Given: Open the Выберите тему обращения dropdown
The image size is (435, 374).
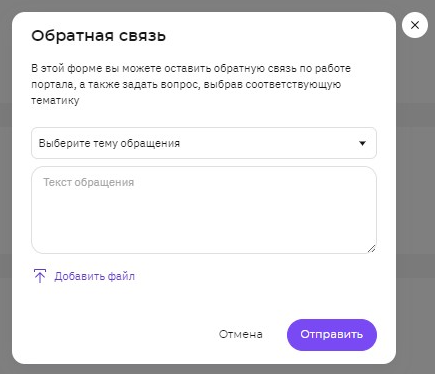Looking at the screenshot, I should 204,143.
